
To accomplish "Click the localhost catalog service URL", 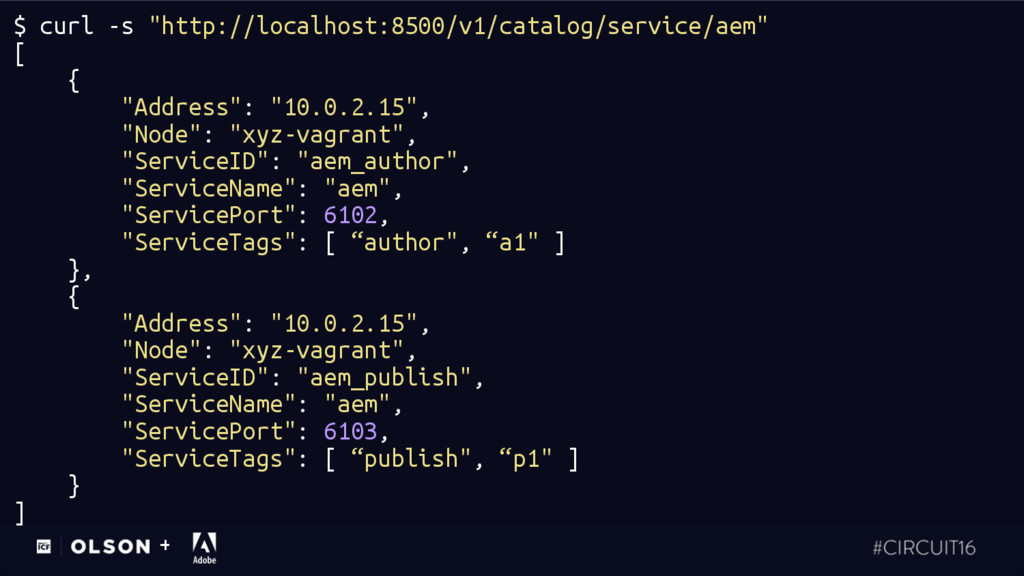I will point(458,26).
